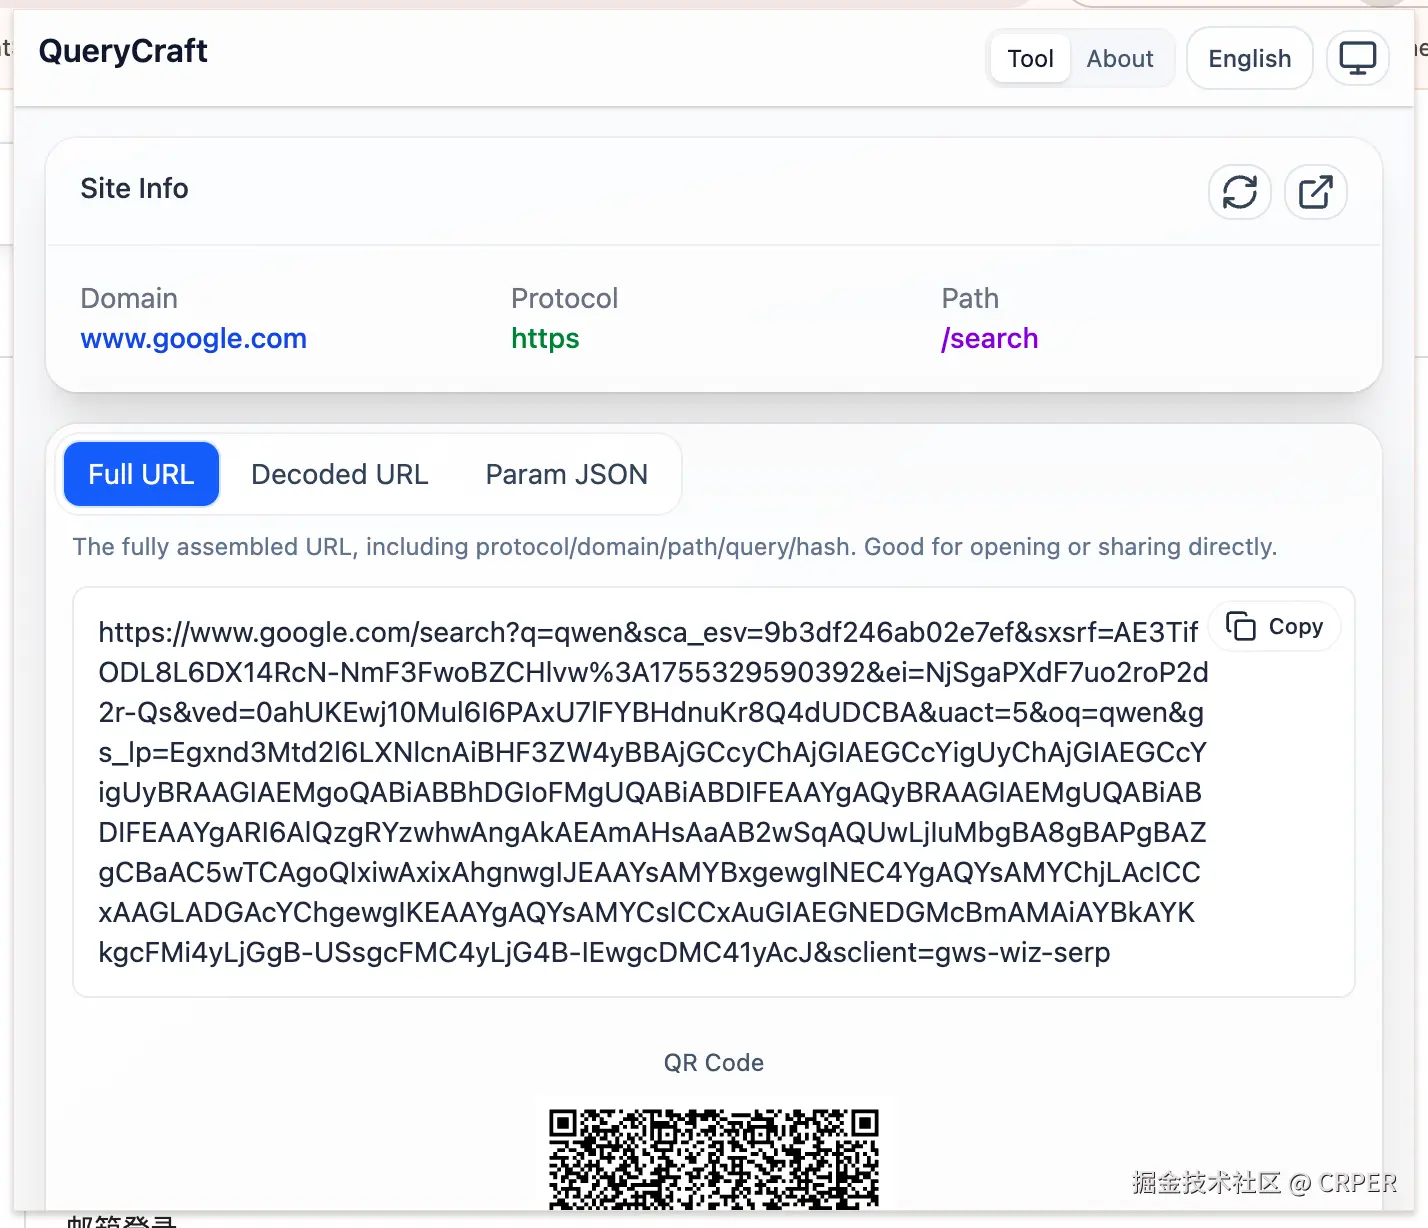Viewport: 1428px width, 1228px height.
Task: Click the /search path value
Action: (989, 338)
